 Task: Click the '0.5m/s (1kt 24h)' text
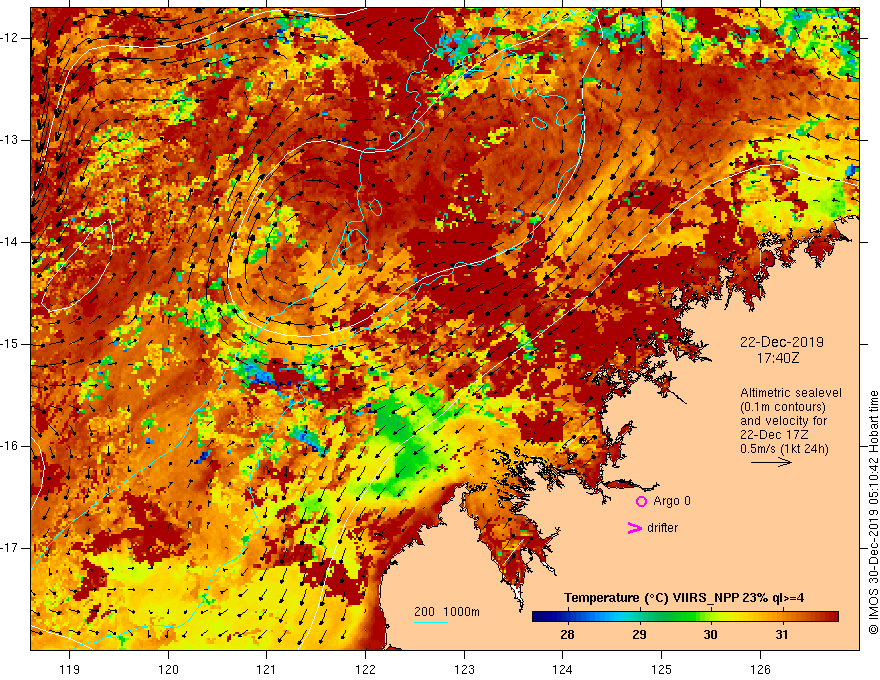pyautogui.click(x=784, y=449)
